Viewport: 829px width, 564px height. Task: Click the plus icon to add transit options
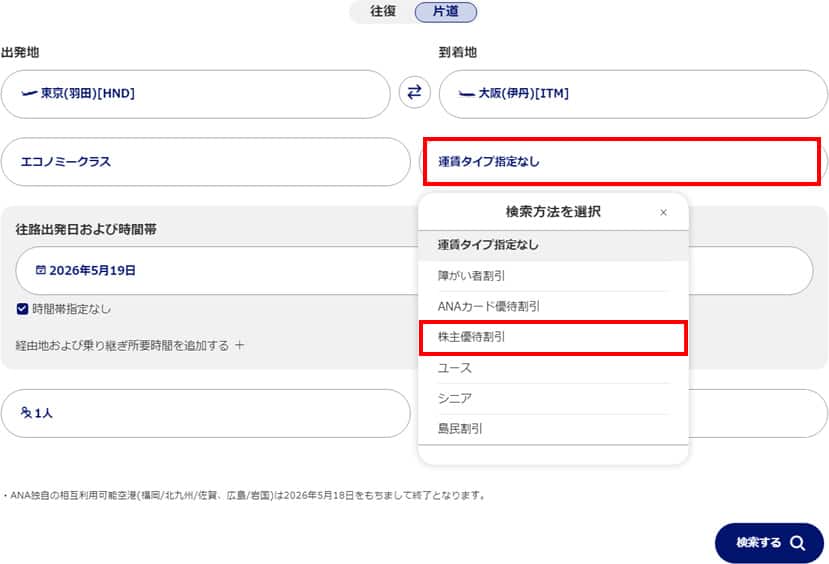(x=239, y=346)
